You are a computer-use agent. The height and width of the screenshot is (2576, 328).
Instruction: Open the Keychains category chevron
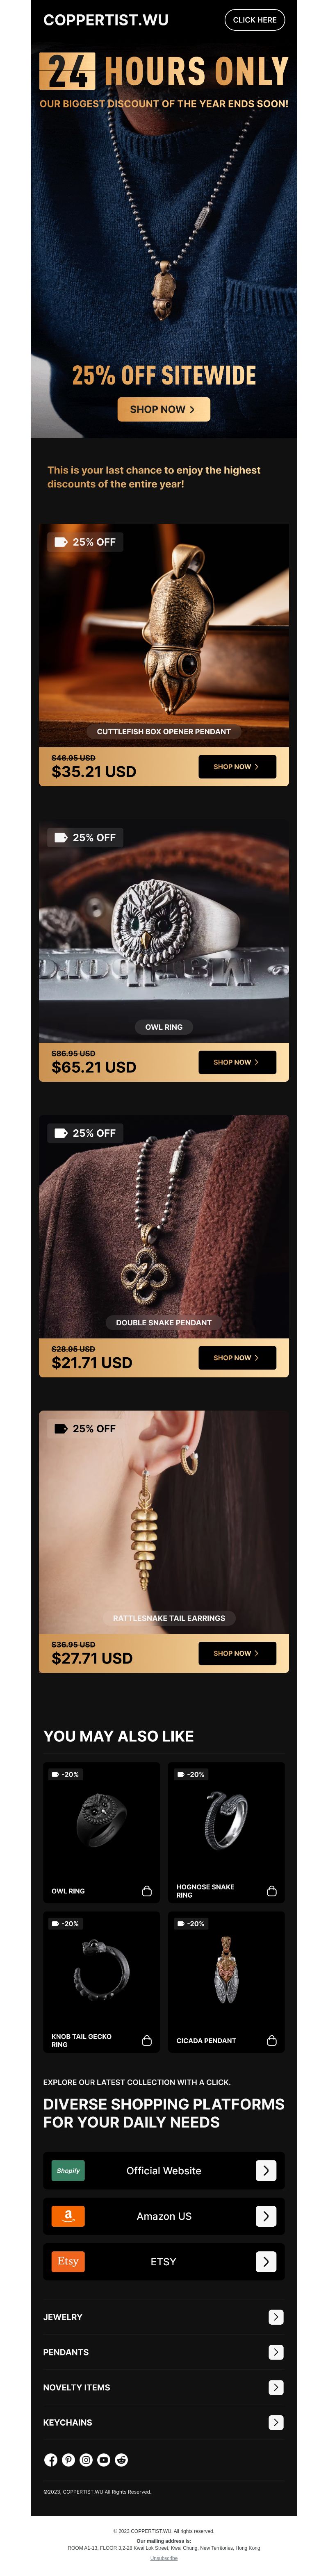click(x=276, y=2422)
